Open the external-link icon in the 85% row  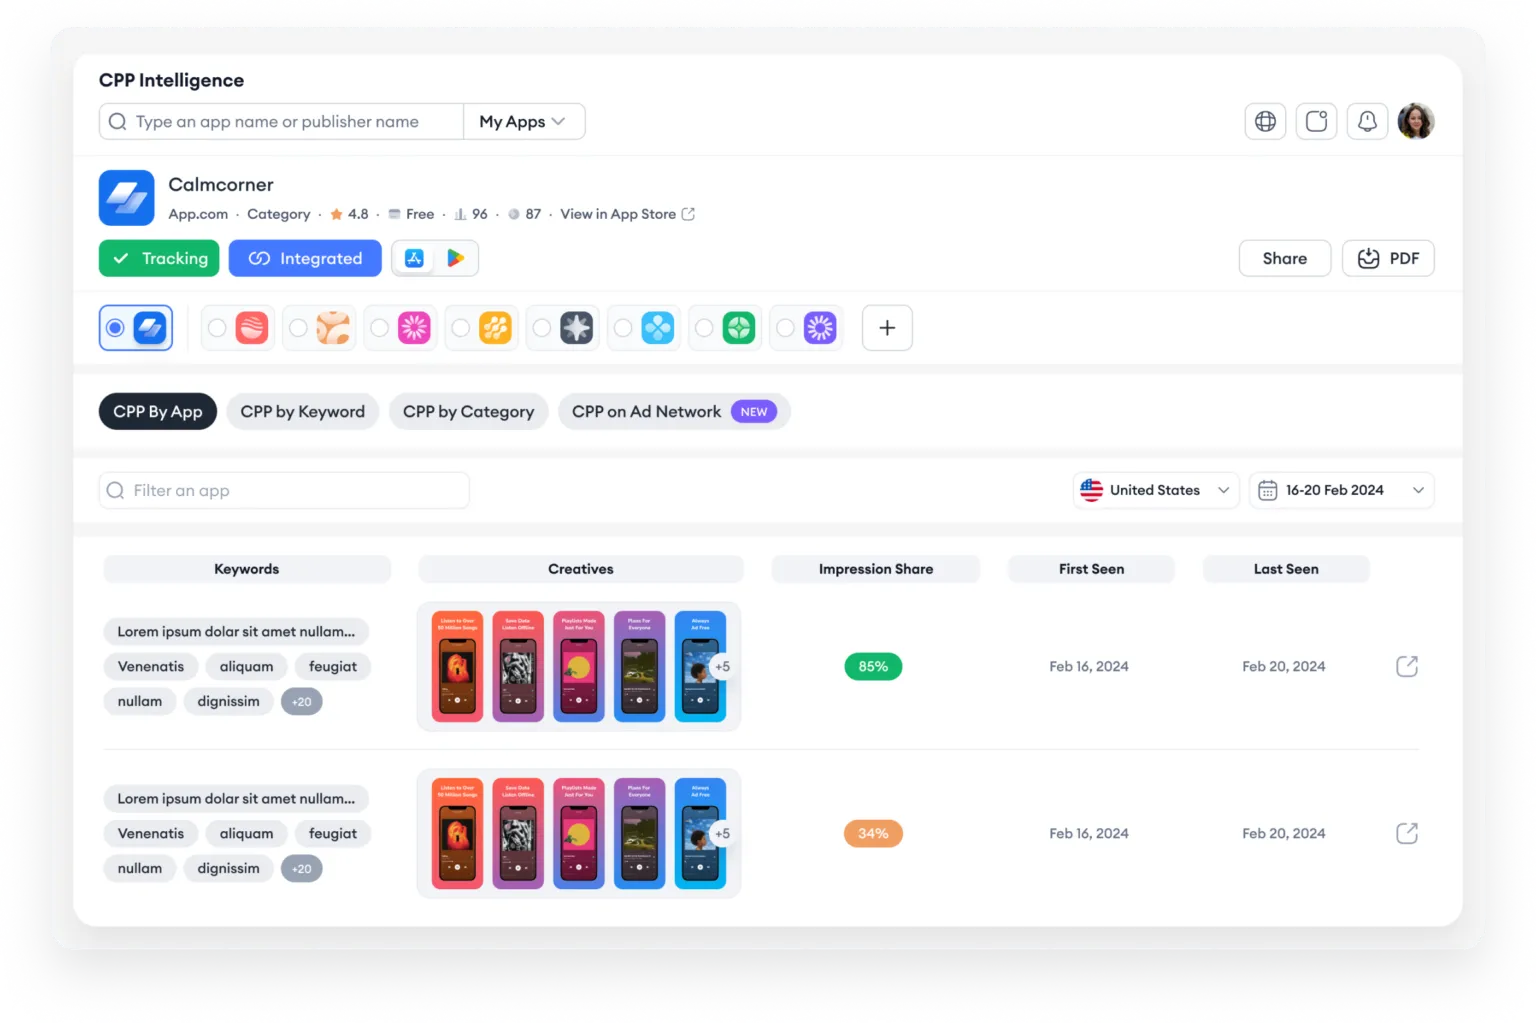click(1407, 666)
